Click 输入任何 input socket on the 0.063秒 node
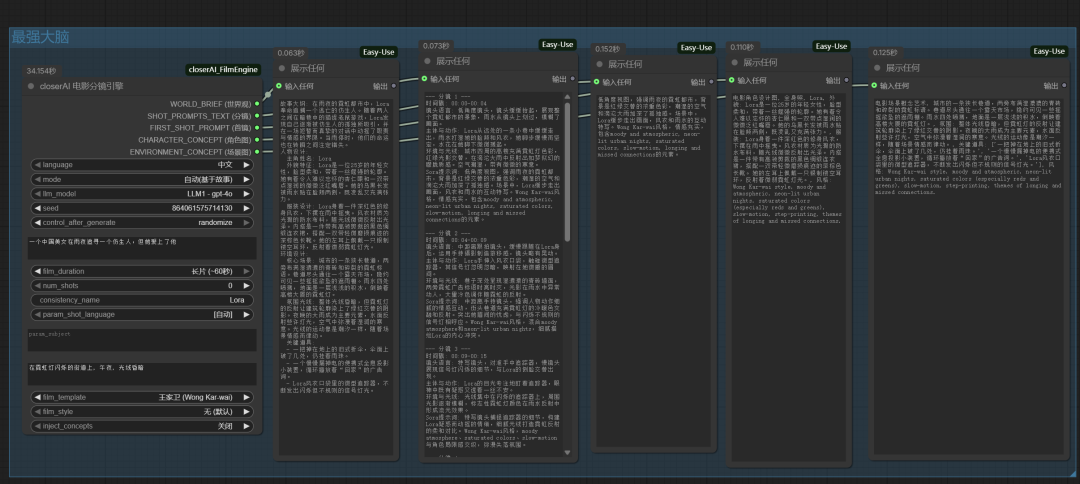This screenshot has width=1080, height=484. tap(279, 86)
